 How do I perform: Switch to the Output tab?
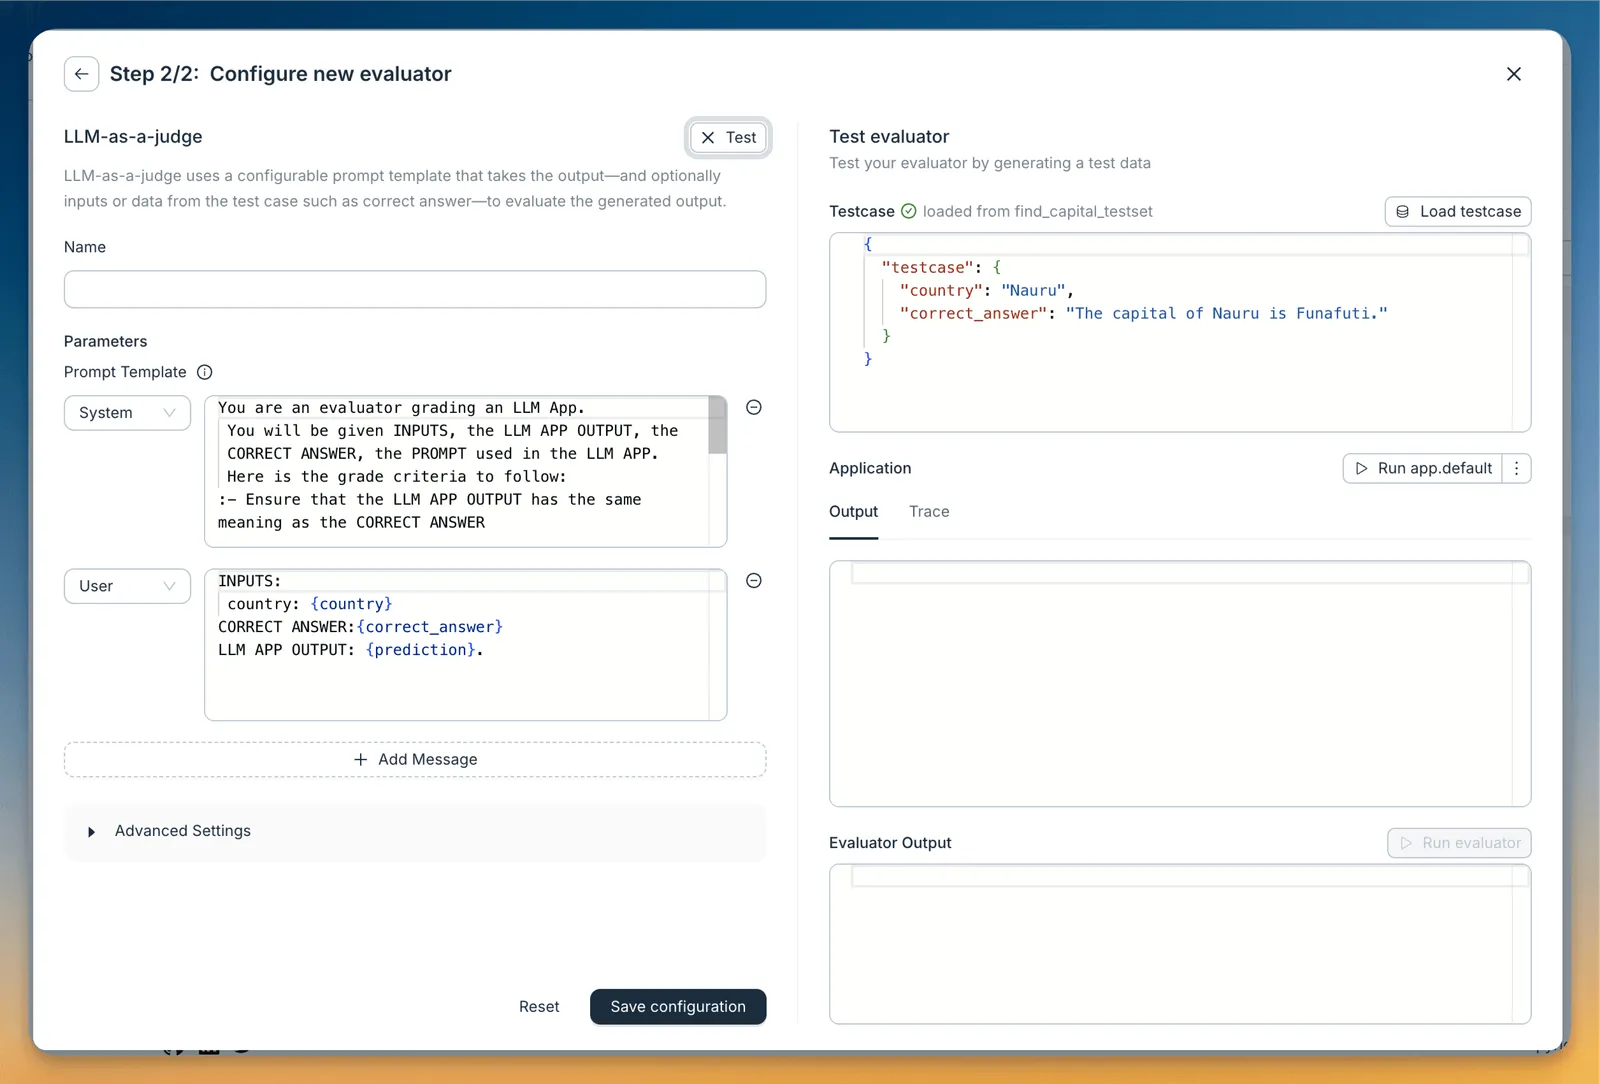[853, 512]
